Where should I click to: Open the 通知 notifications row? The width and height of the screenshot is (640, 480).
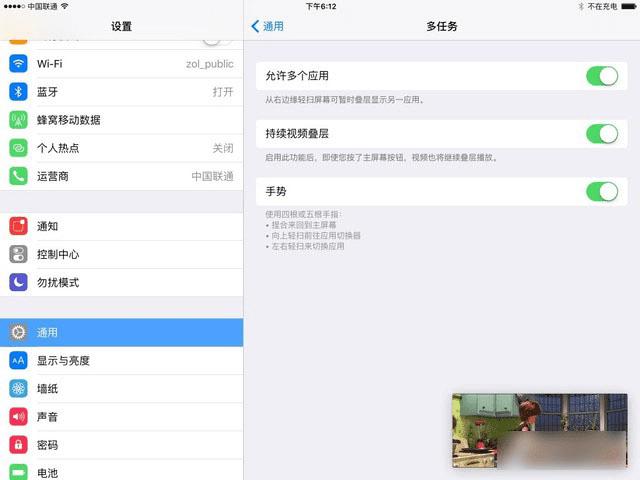tap(121, 226)
